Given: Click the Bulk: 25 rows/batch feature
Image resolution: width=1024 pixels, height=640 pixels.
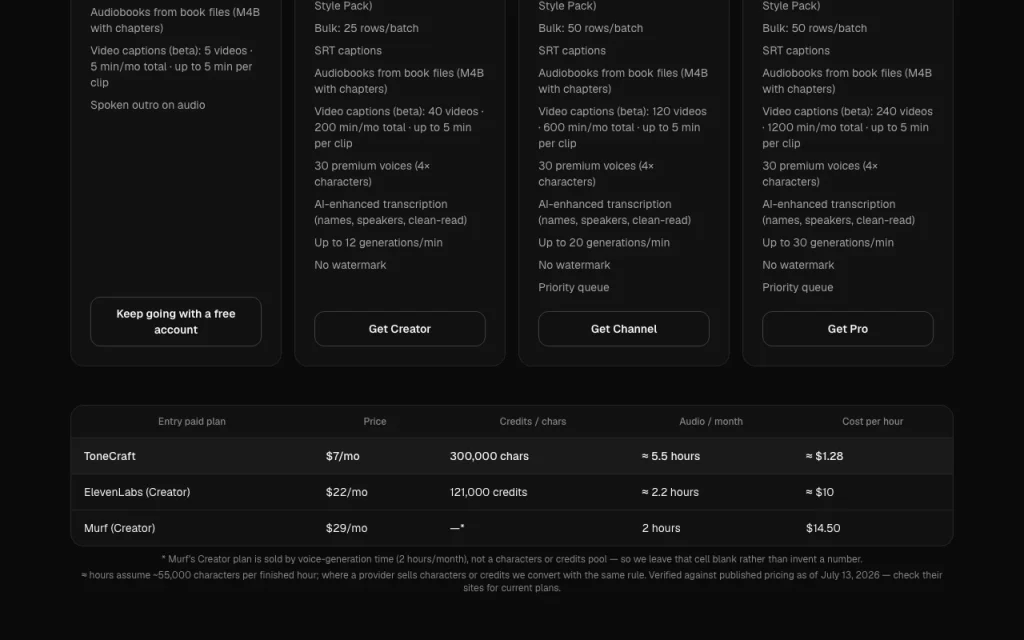Looking at the screenshot, I should click(x=366, y=28).
